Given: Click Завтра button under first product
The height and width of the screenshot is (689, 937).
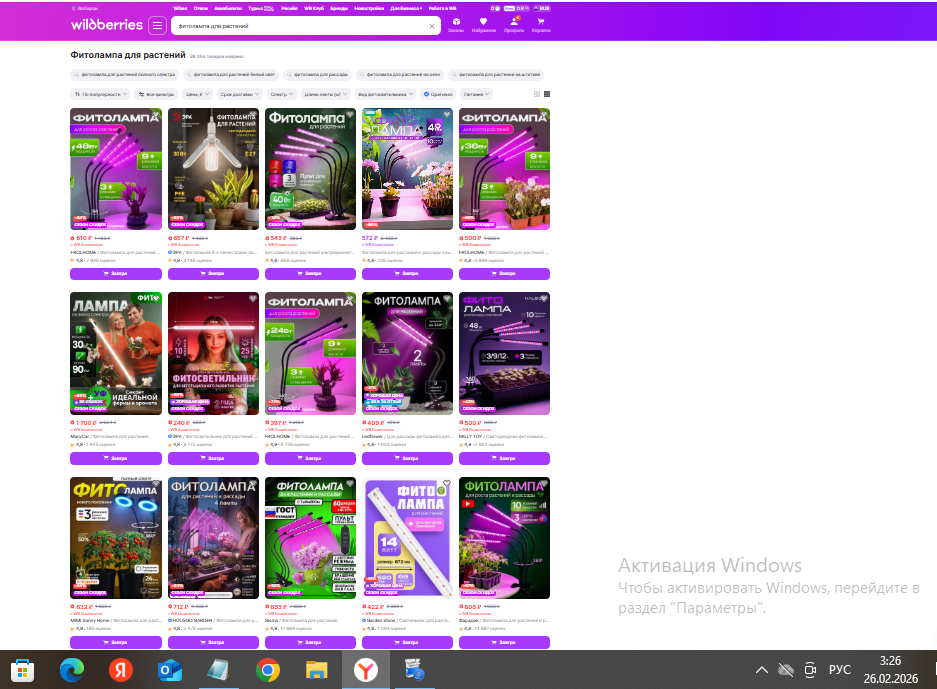Looking at the screenshot, I should [x=115, y=272].
